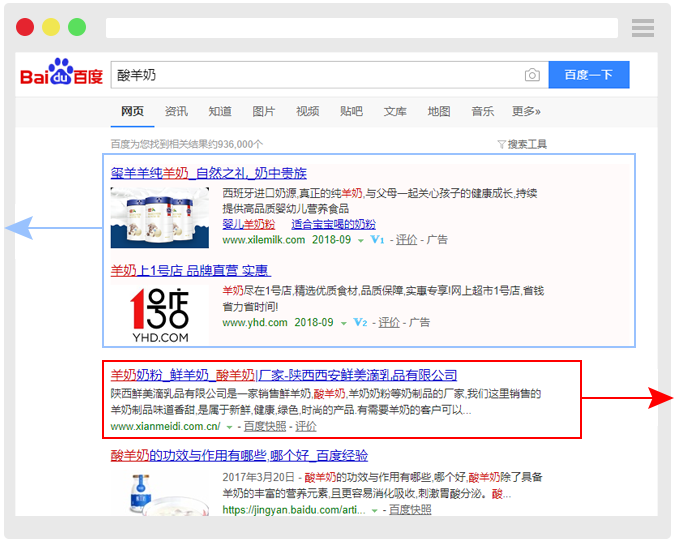Expand the dropdown arrow after www.xilemilk.com 2018-09
Image resolution: width=676 pixels, height=540 pixels.
click(361, 241)
